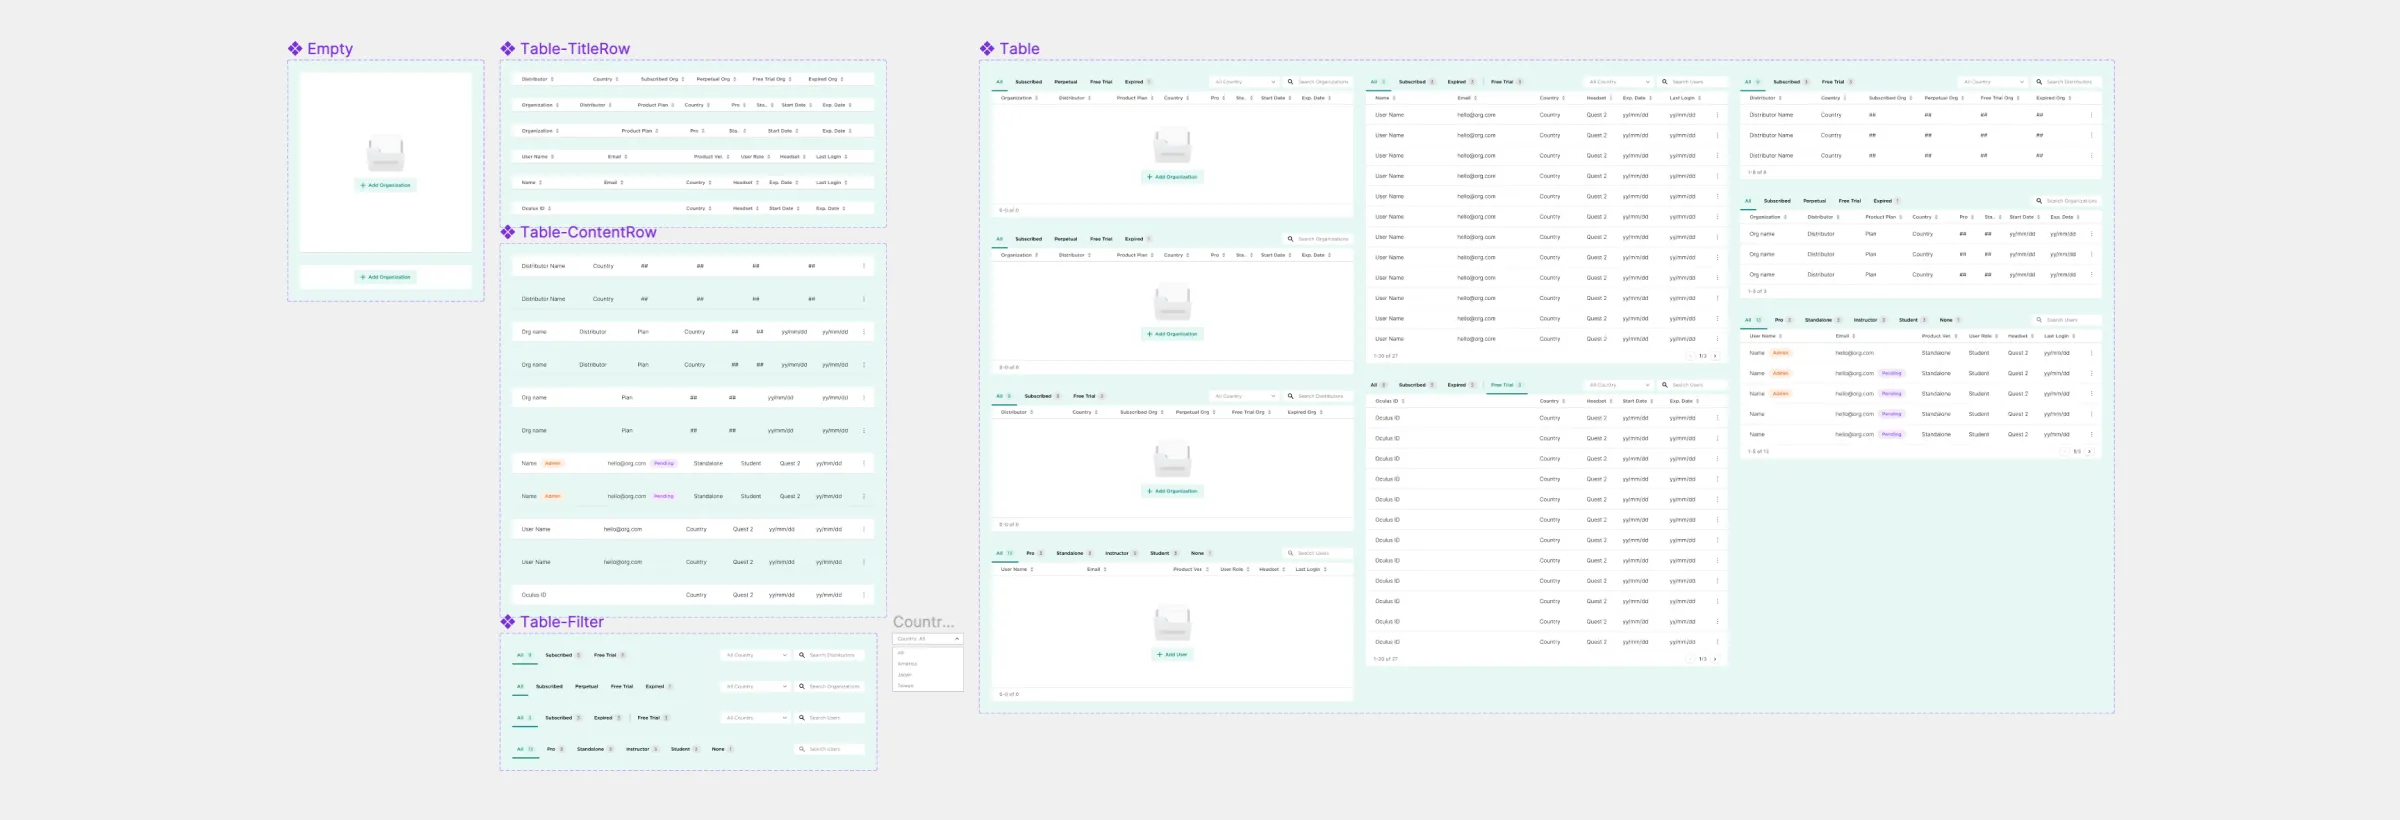Click next-page arrow beside 1-5 of 13
This screenshot has height=820, width=2400.
[x=2089, y=451]
